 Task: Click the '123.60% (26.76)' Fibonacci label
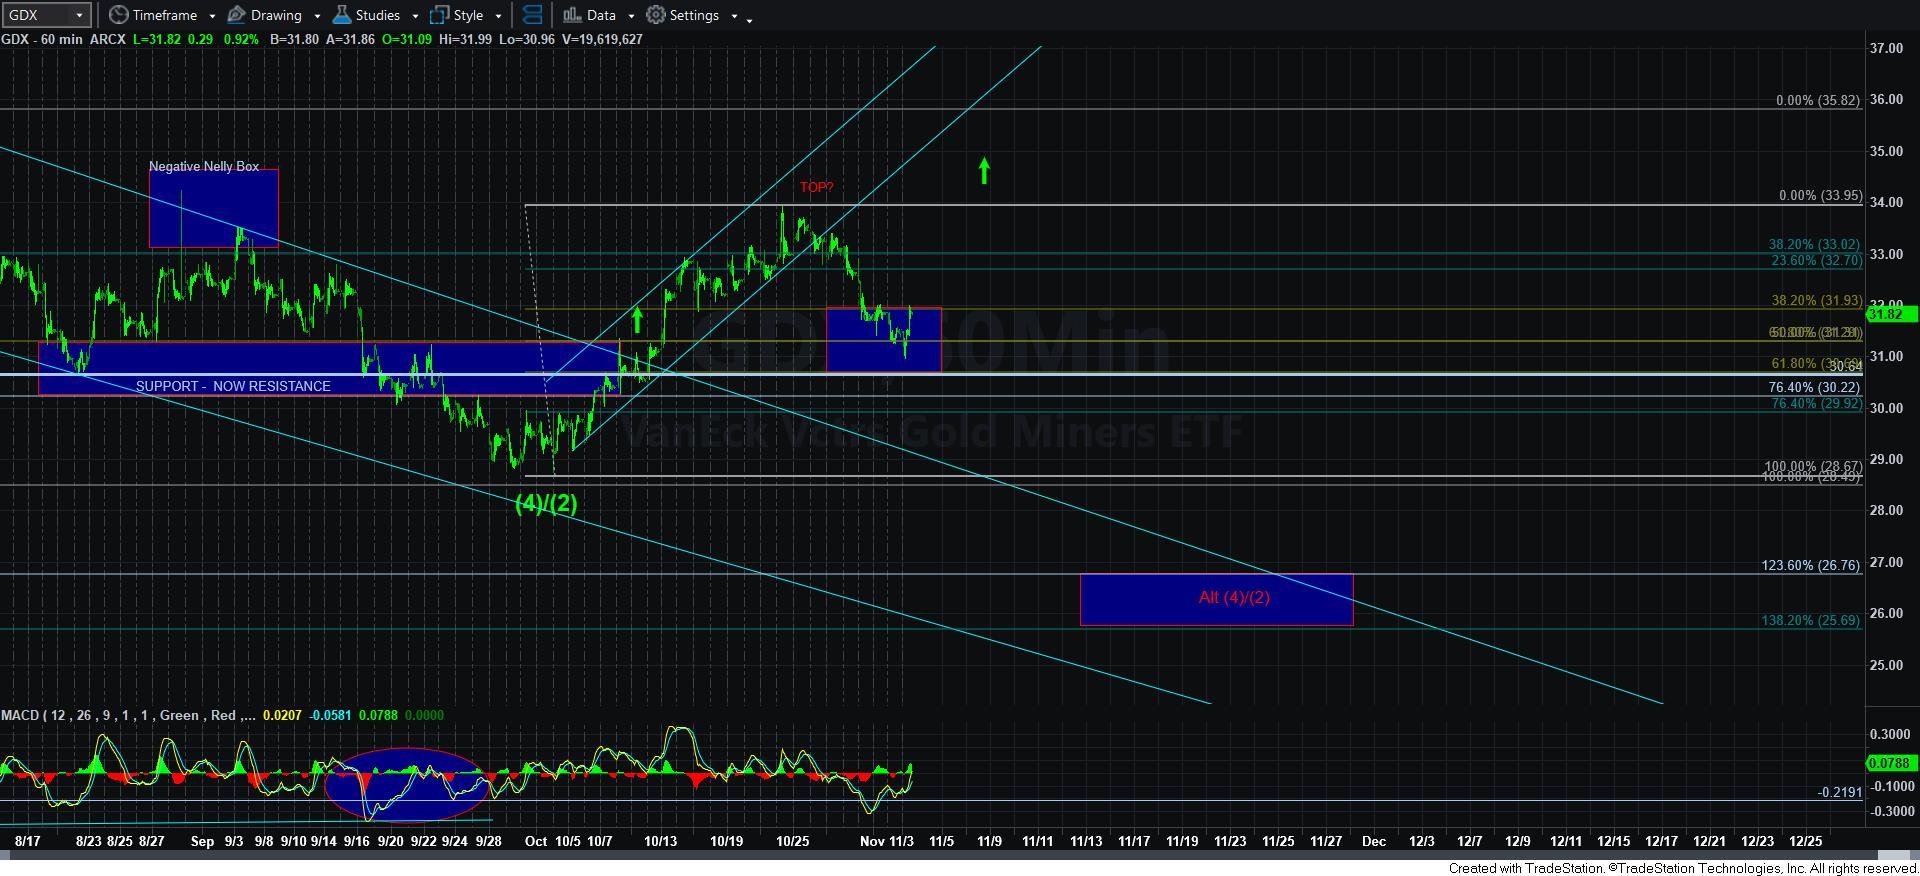[1811, 565]
